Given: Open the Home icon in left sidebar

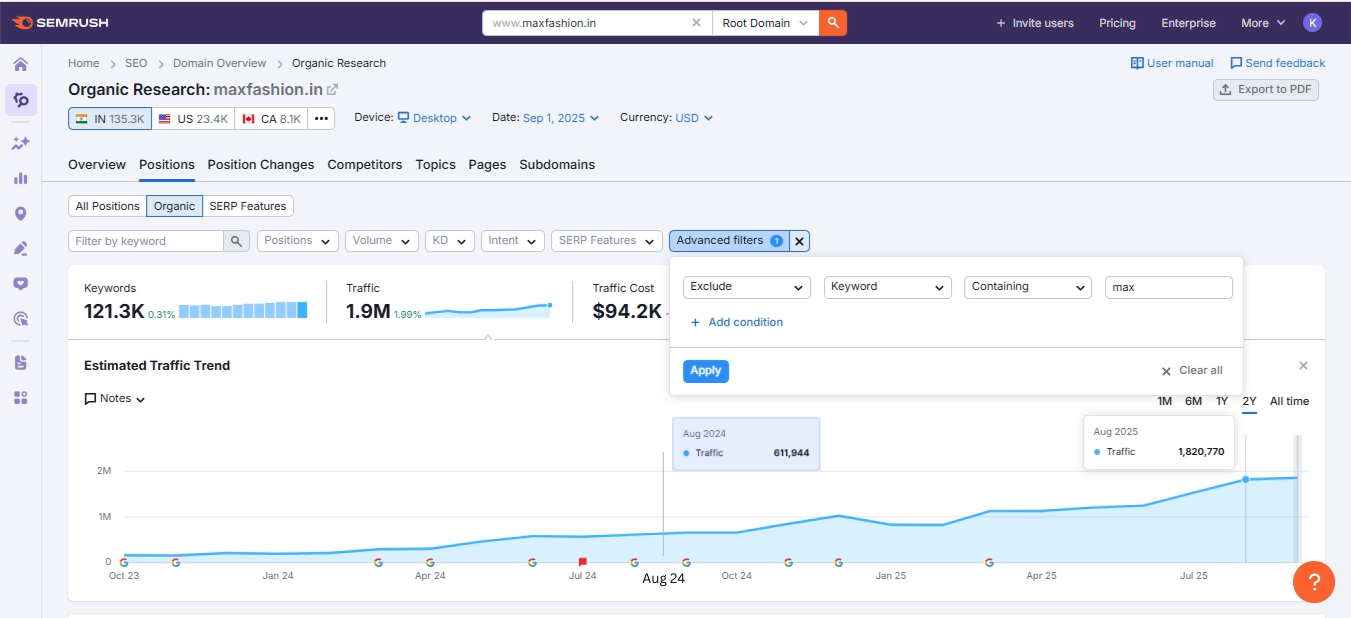Looking at the screenshot, I should [x=20, y=65].
